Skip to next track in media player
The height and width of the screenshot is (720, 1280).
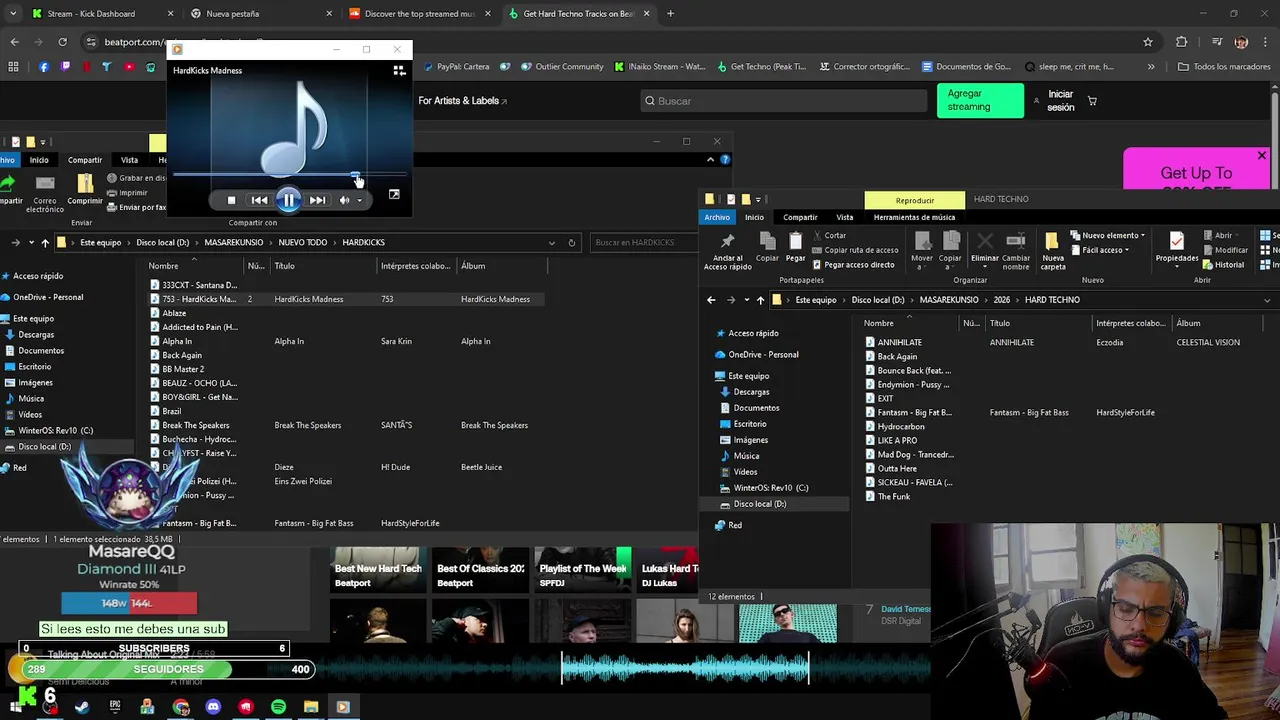click(317, 200)
